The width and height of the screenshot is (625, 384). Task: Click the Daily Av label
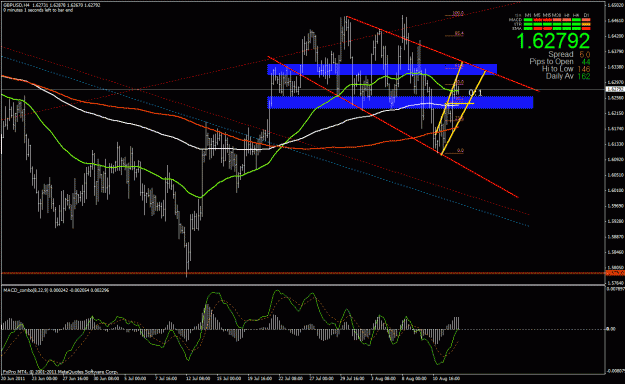click(x=560, y=76)
